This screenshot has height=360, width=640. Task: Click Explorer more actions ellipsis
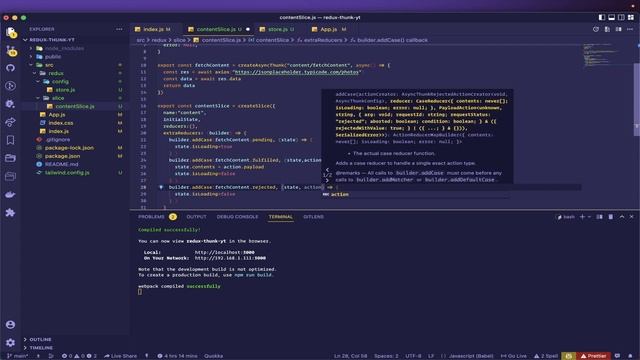point(119,29)
